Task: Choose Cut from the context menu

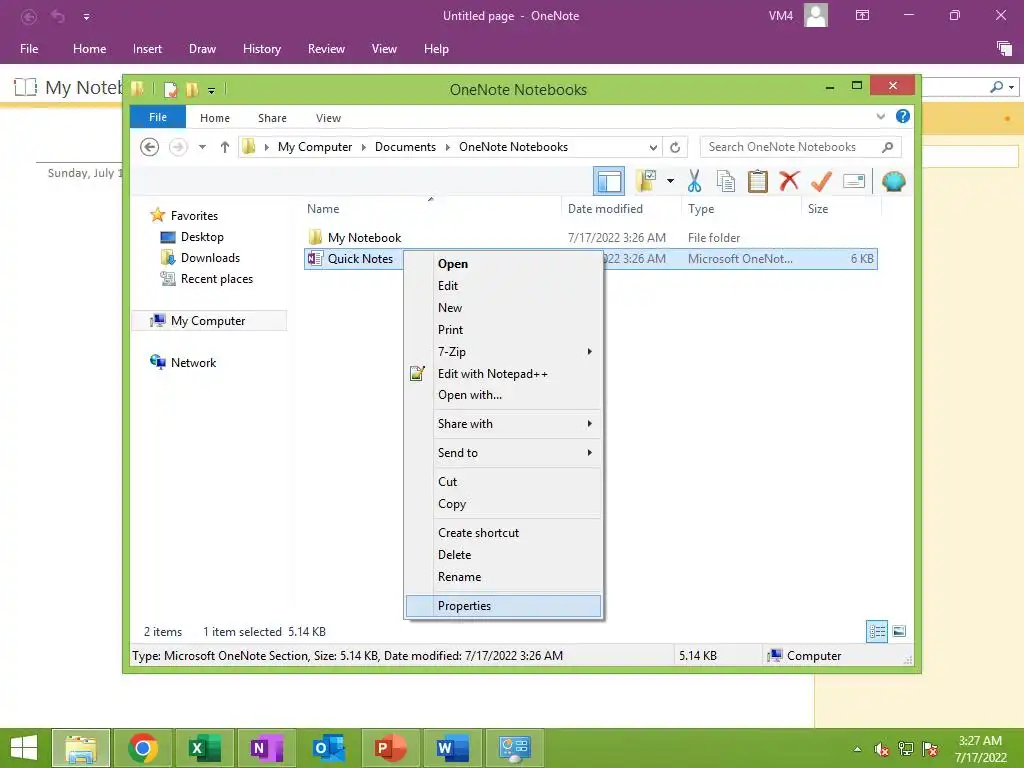Action: click(503, 481)
